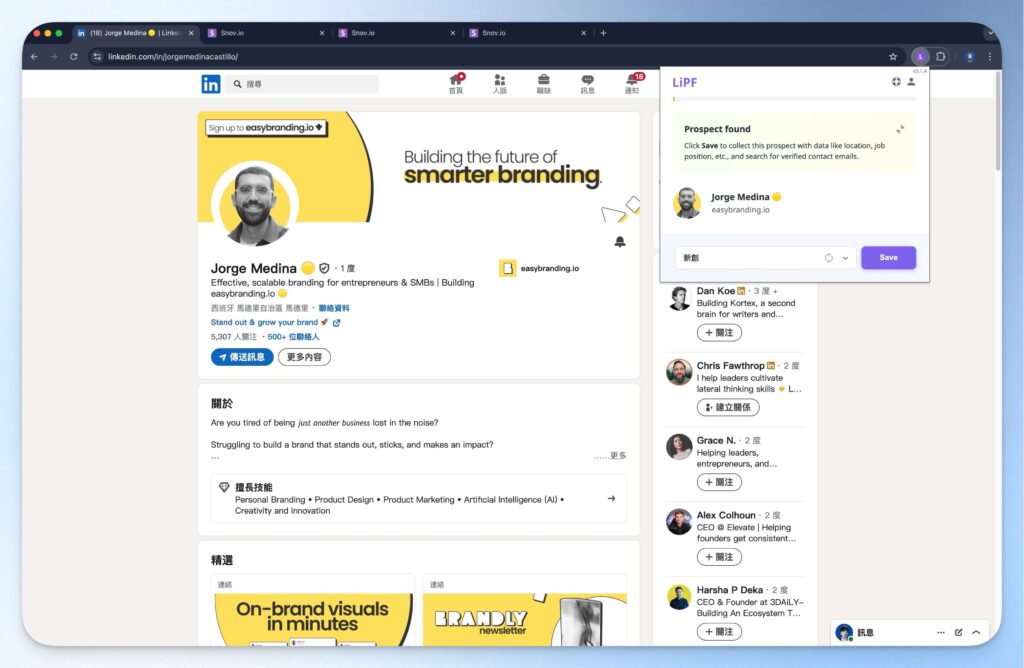Open Harsha P Deka's profile name
1024x668 pixels.
(x=729, y=590)
